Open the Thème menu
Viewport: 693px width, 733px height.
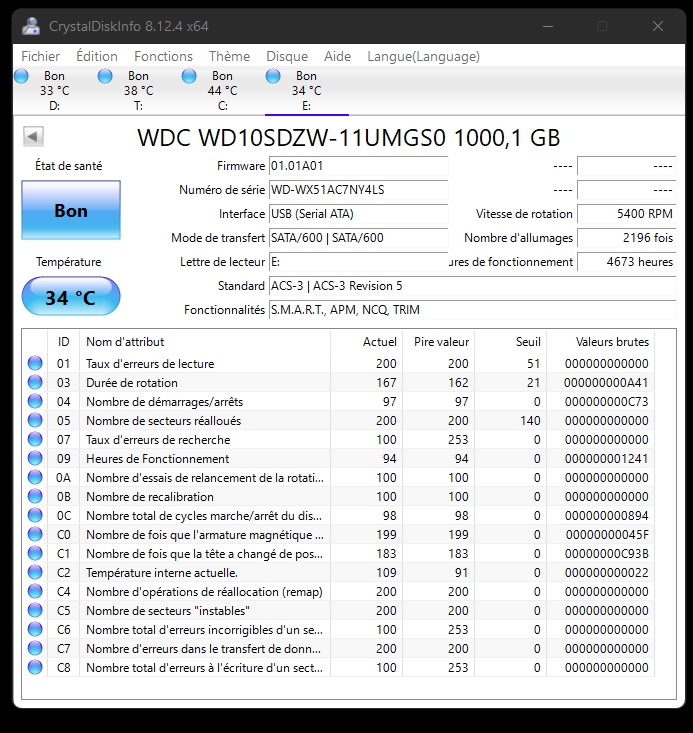(229, 57)
